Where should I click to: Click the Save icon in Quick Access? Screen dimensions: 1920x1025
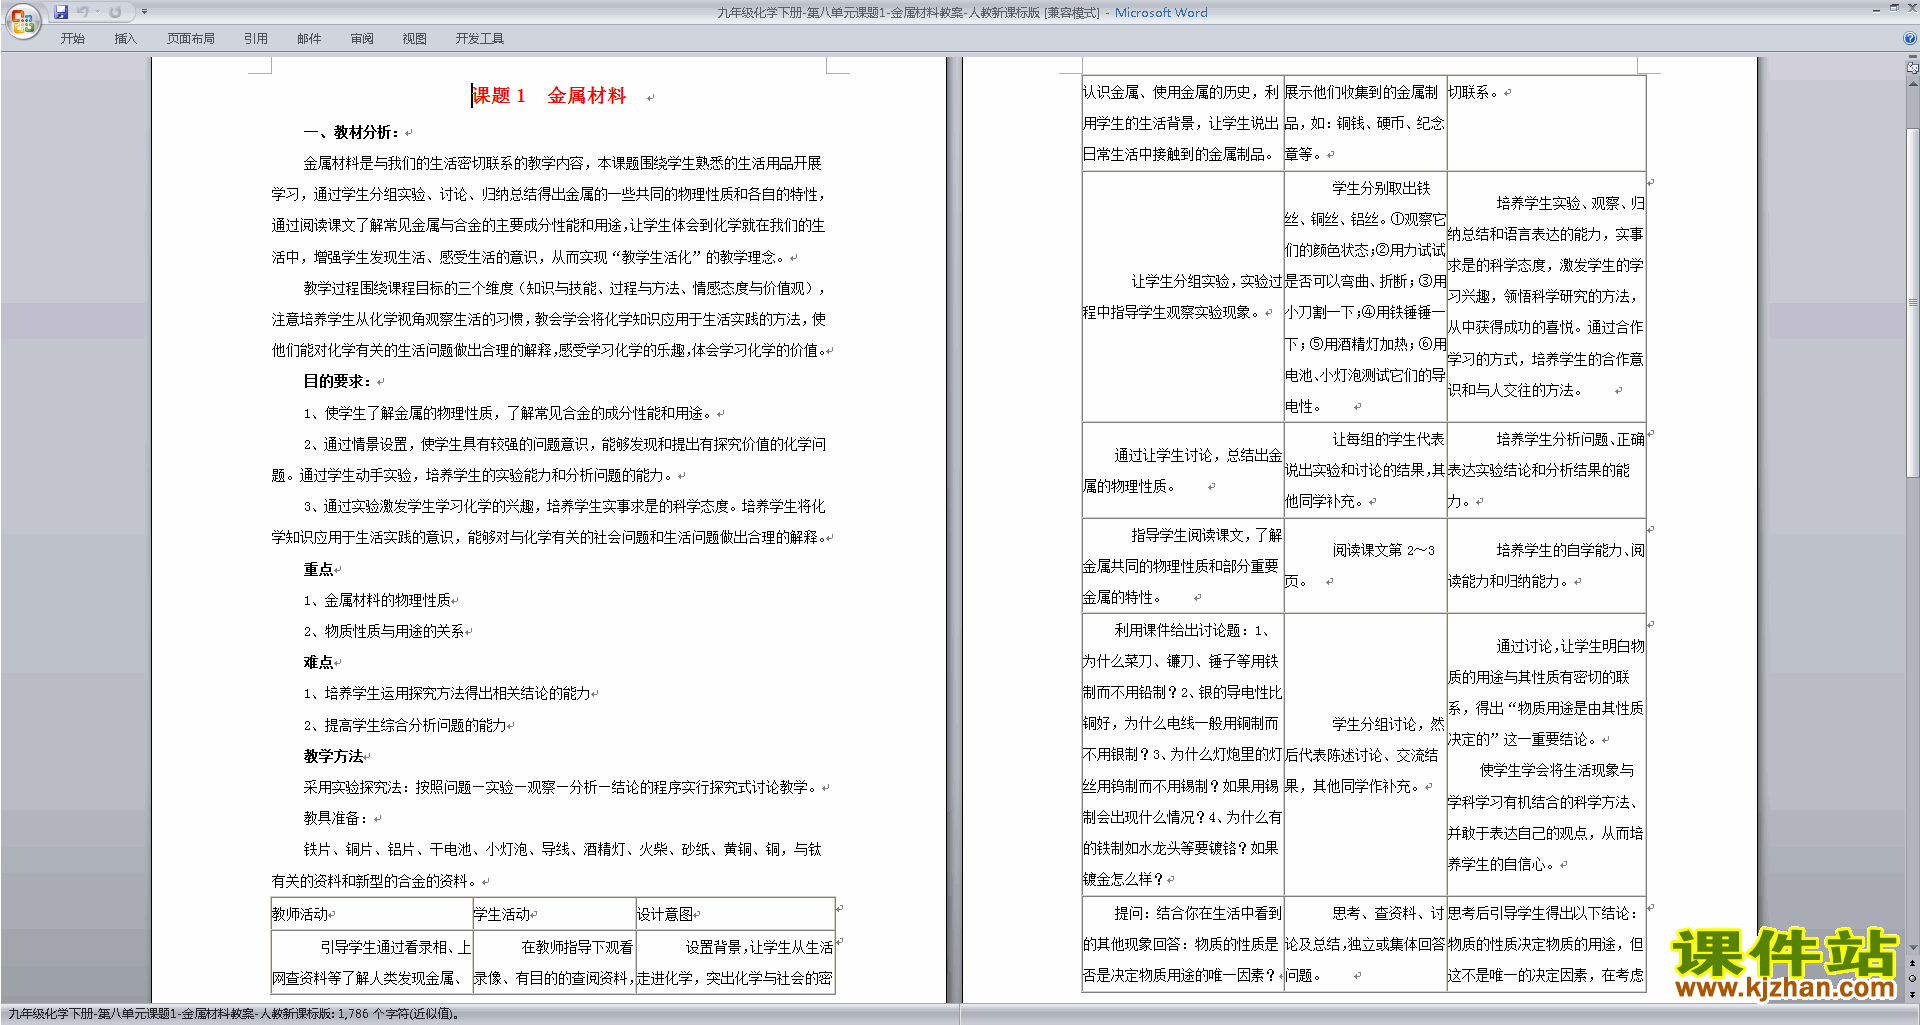tap(61, 12)
